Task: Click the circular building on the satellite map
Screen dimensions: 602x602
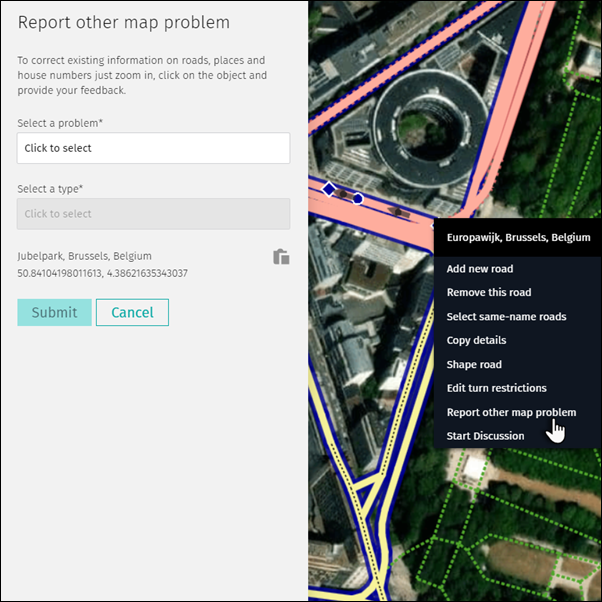Action: pyautogui.click(x=430, y=129)
